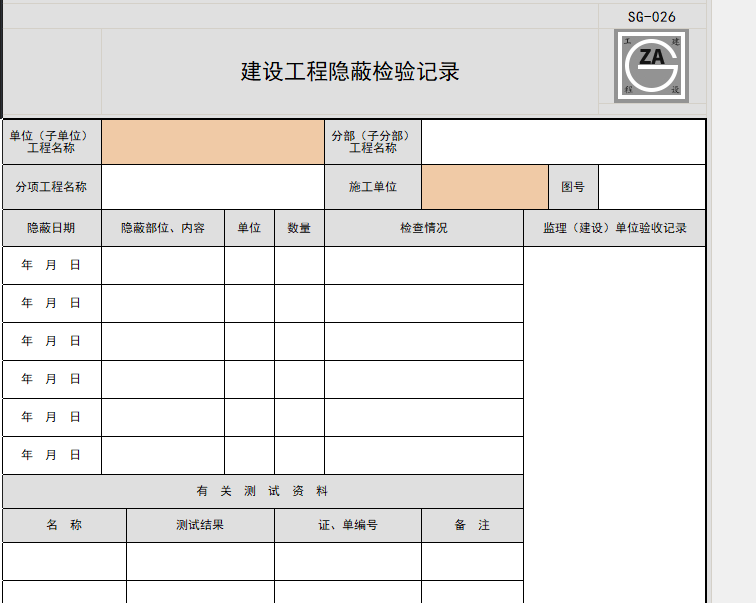The image size is (756, 603).
Task: Select the 证、单编号 header cell
Action: pos(348,525)
